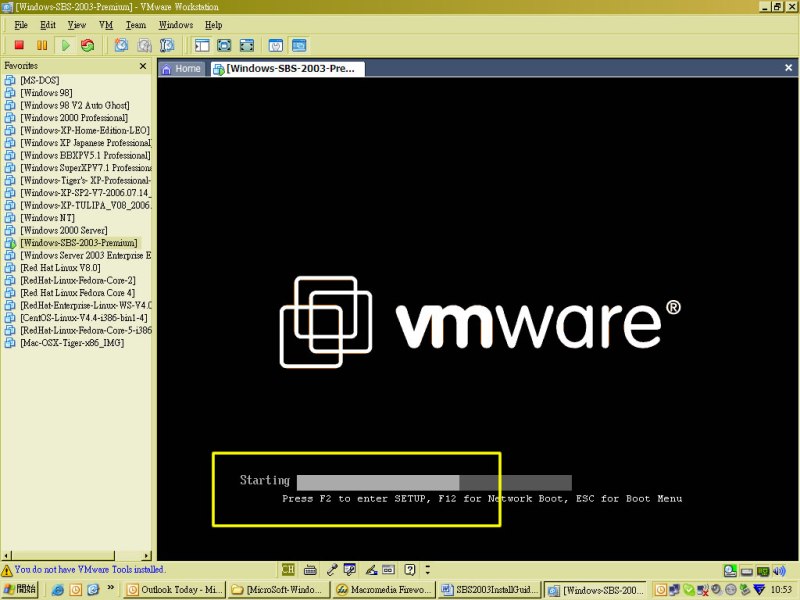Show the console view toolbar icon
Image resolution: width=800 pixels, height=600 pixels.
point(299,45)
